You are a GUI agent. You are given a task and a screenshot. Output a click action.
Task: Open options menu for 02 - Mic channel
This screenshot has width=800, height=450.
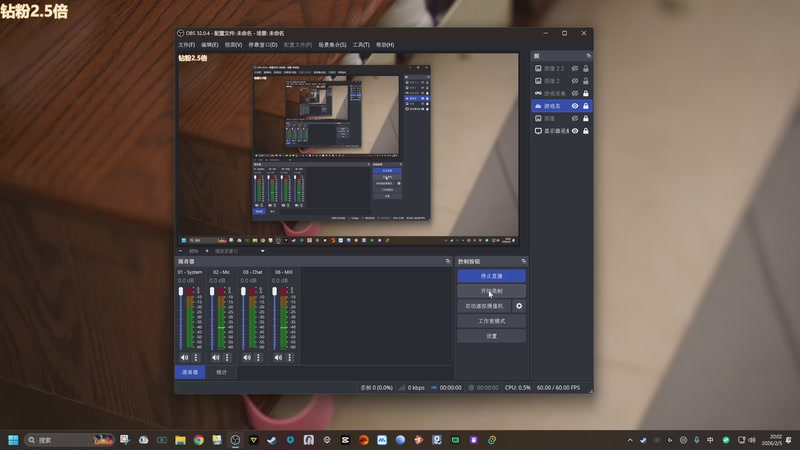[227, 357]
